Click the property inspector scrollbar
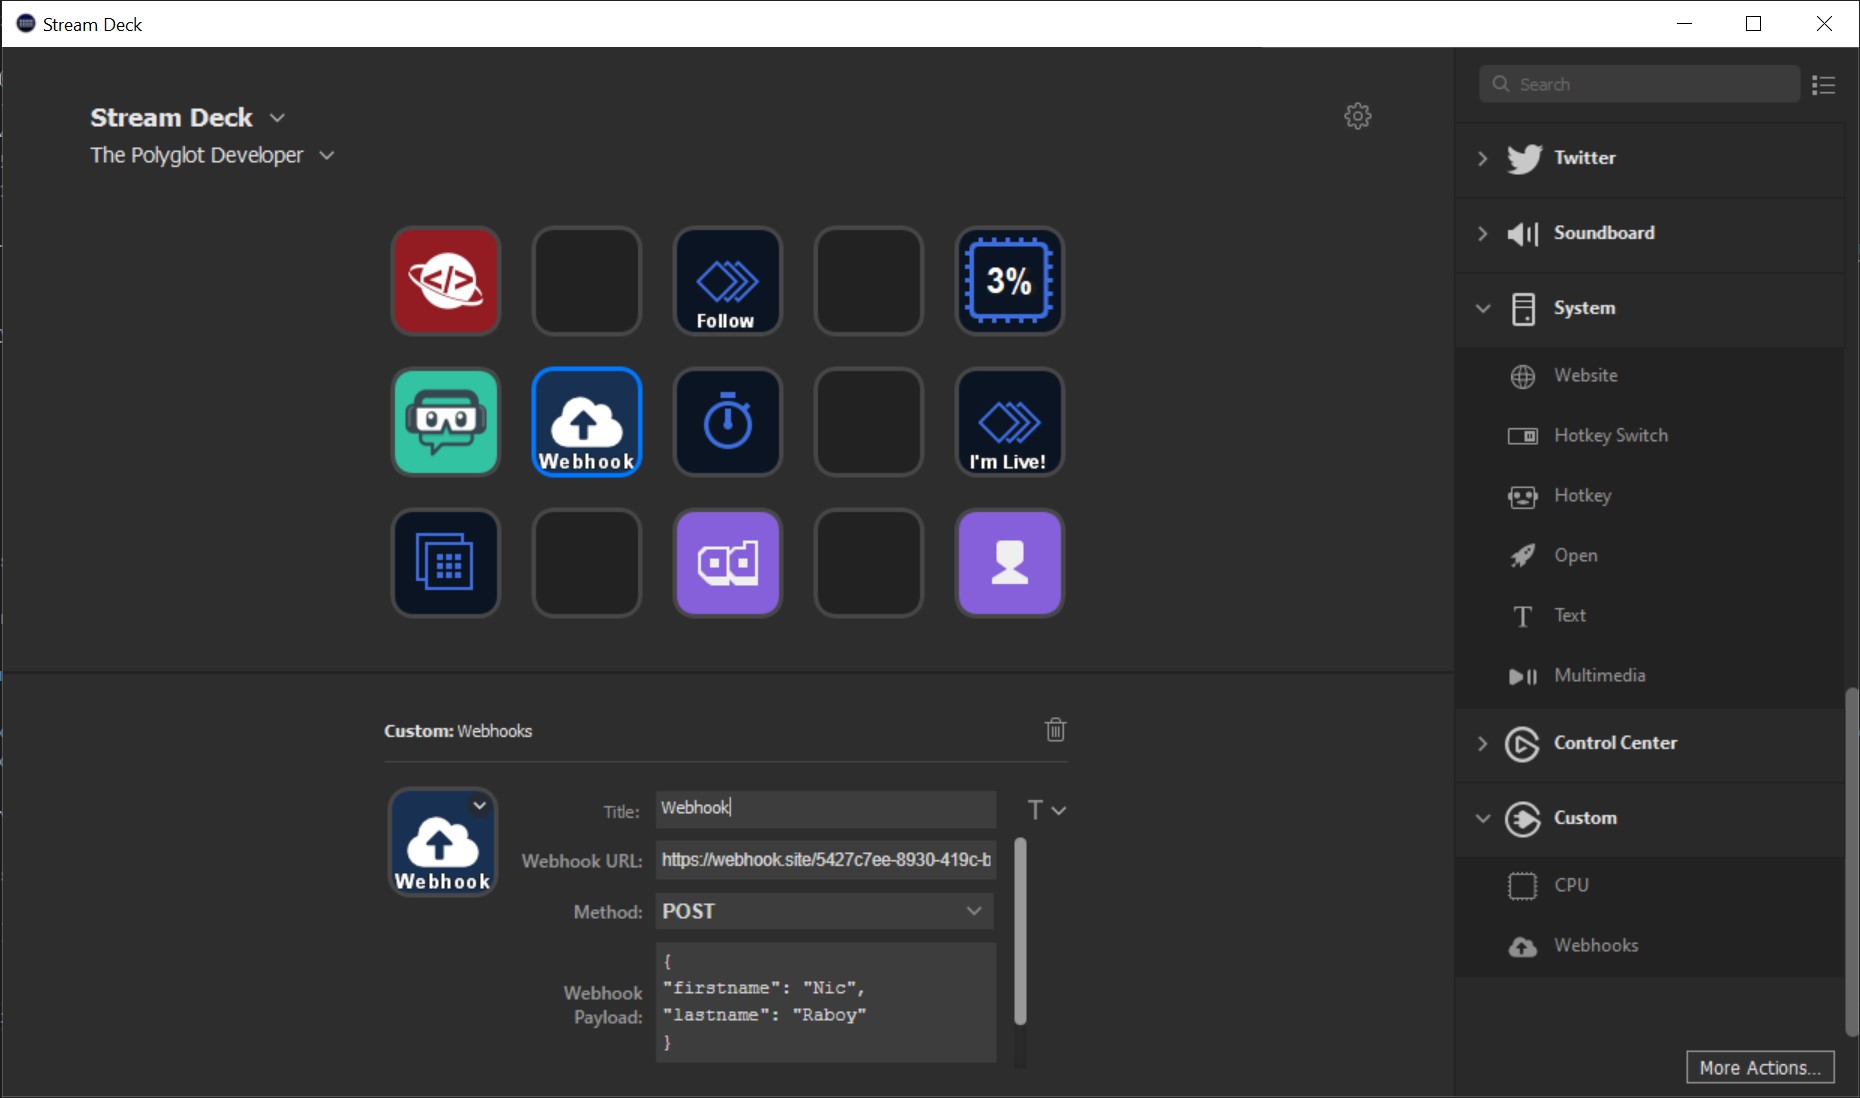The width and height of the screenshot is (1860, 1098). coord(1020,932)
